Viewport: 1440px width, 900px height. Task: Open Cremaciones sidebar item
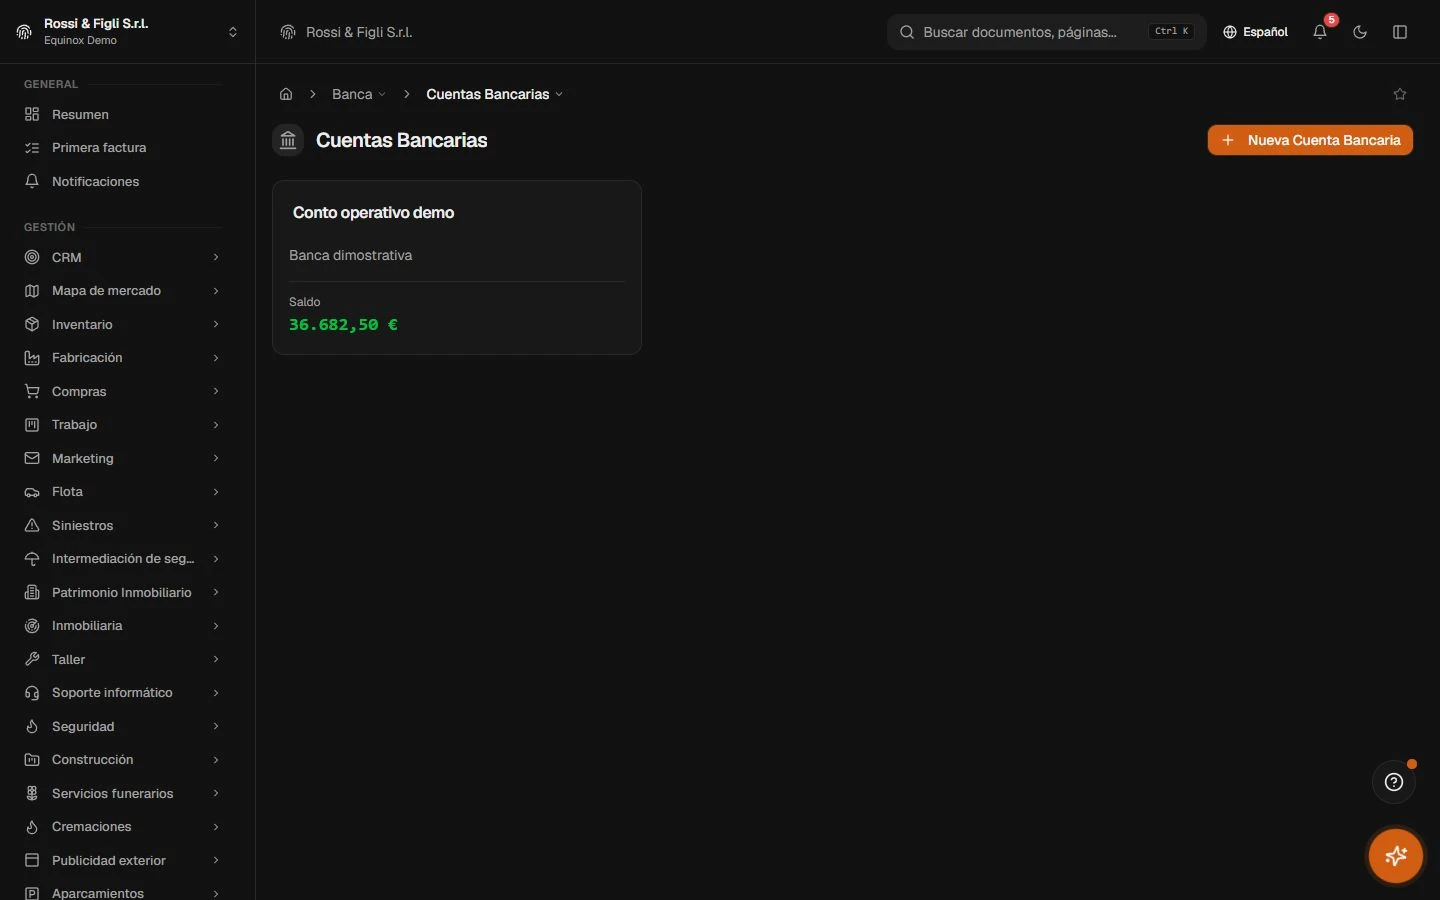[122, 827]
